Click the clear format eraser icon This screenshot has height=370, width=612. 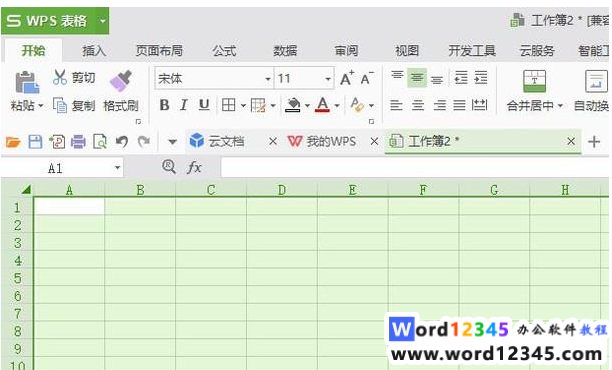tap(357, 105)
